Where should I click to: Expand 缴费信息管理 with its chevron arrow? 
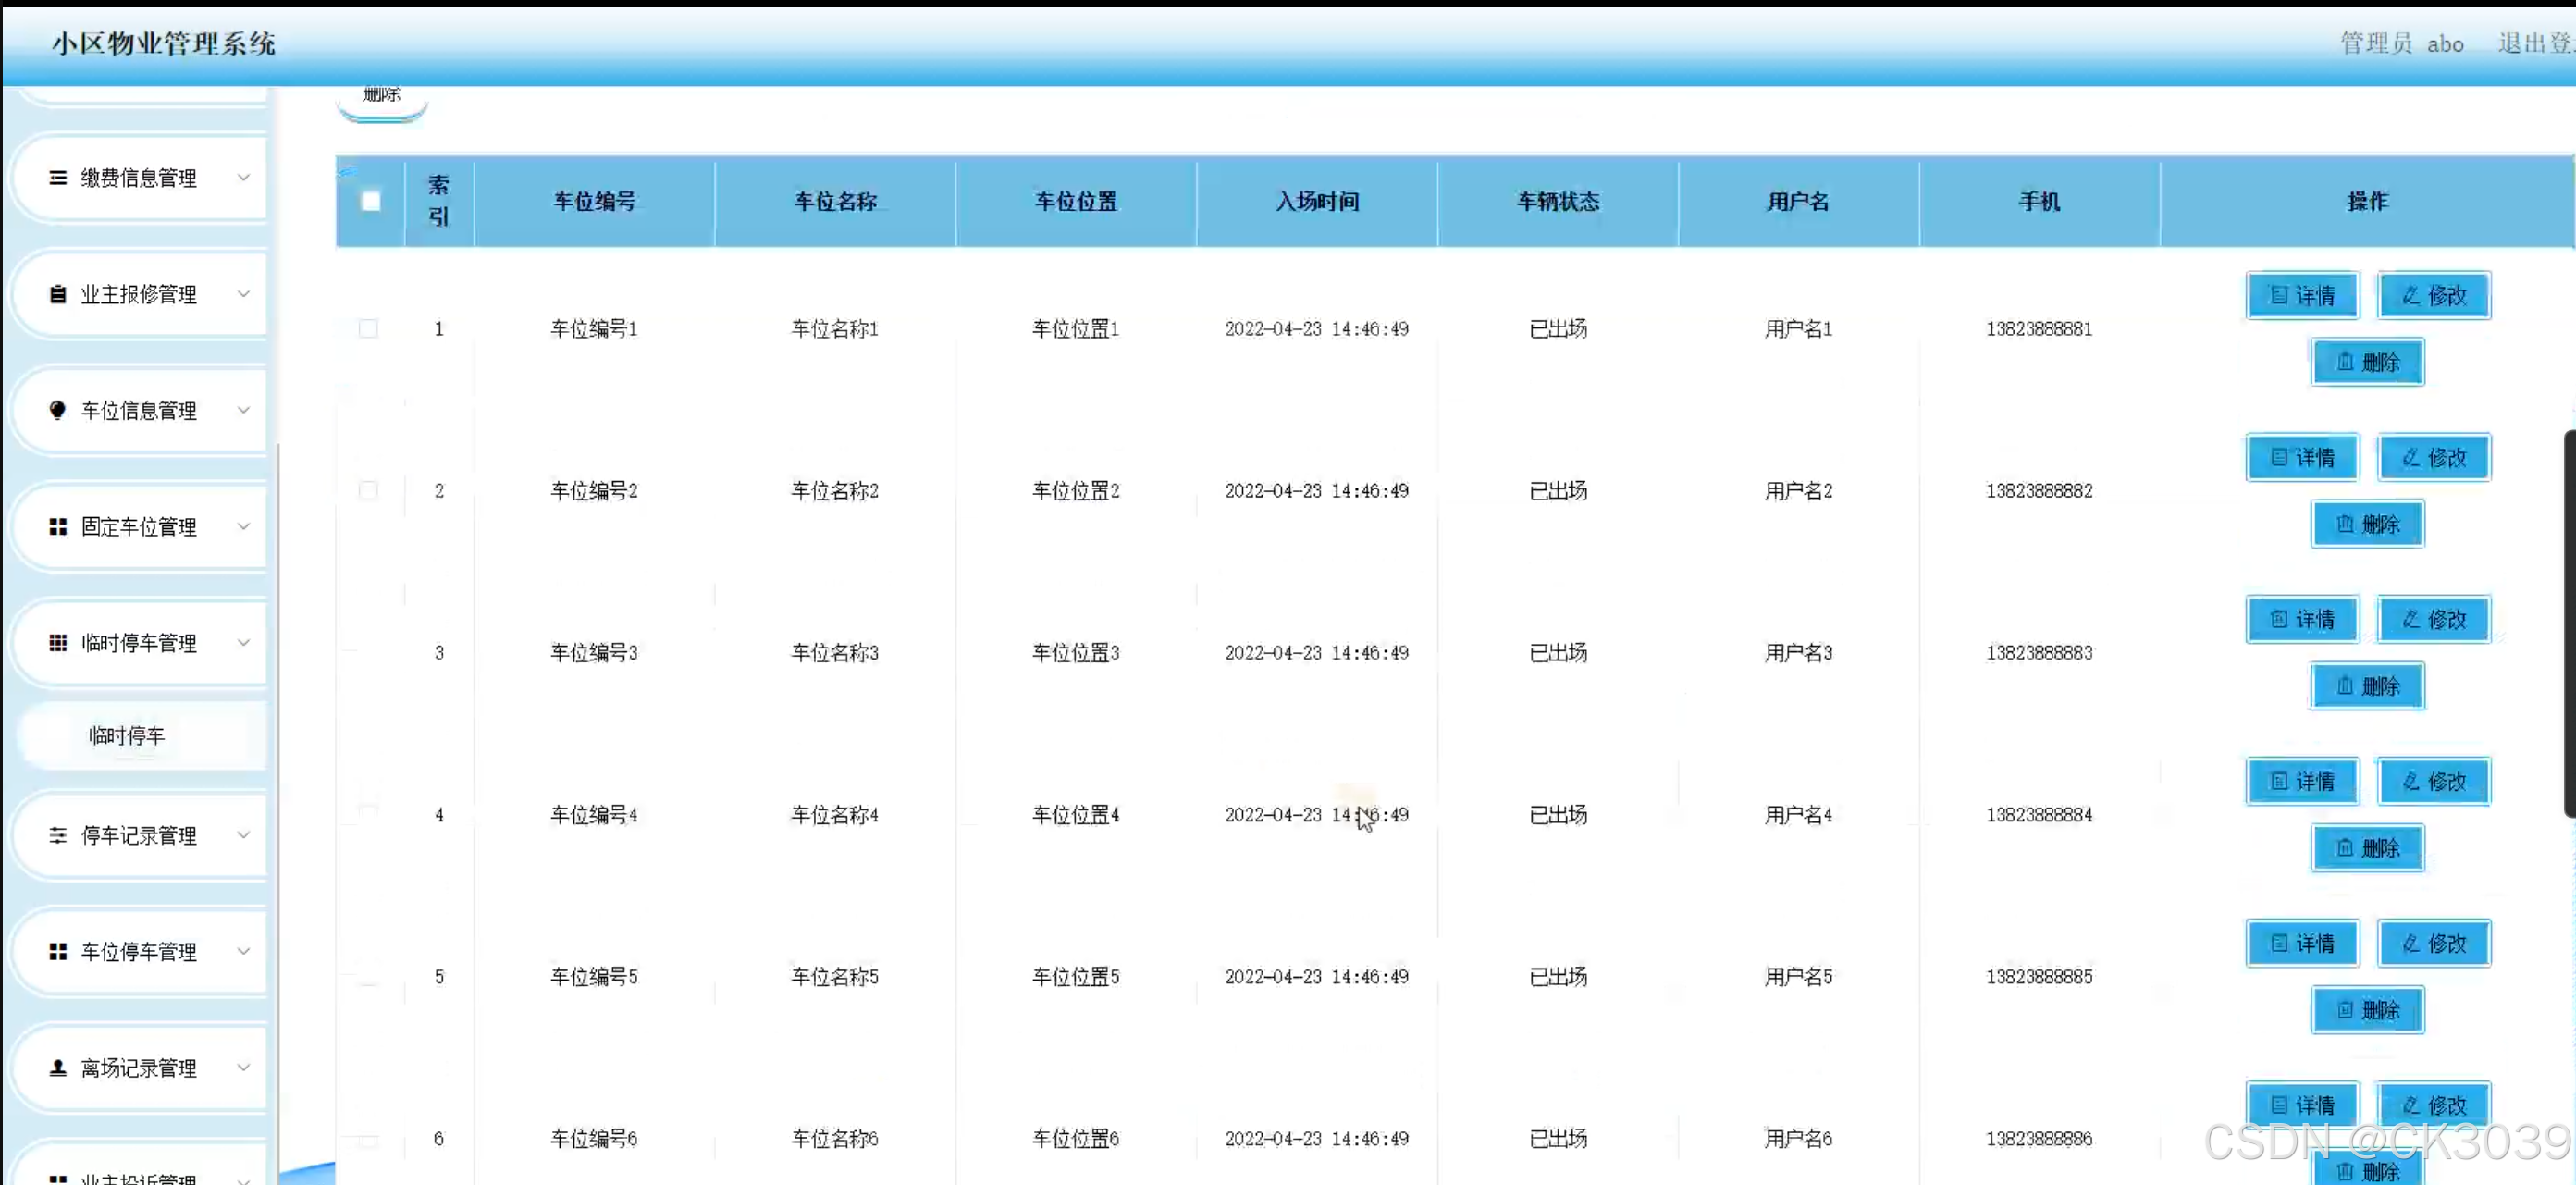click(x=243, y=178)
